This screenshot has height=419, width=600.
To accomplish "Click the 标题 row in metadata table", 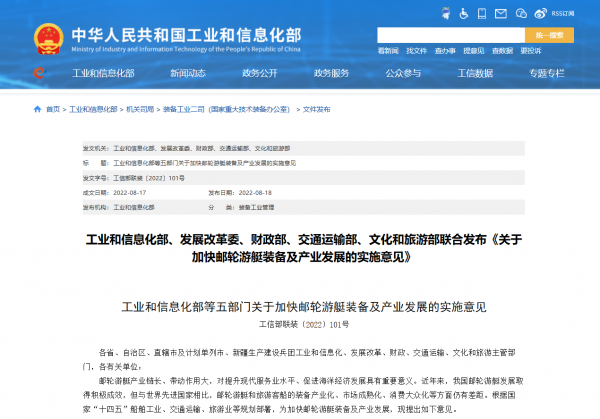I will coord(303,163).
